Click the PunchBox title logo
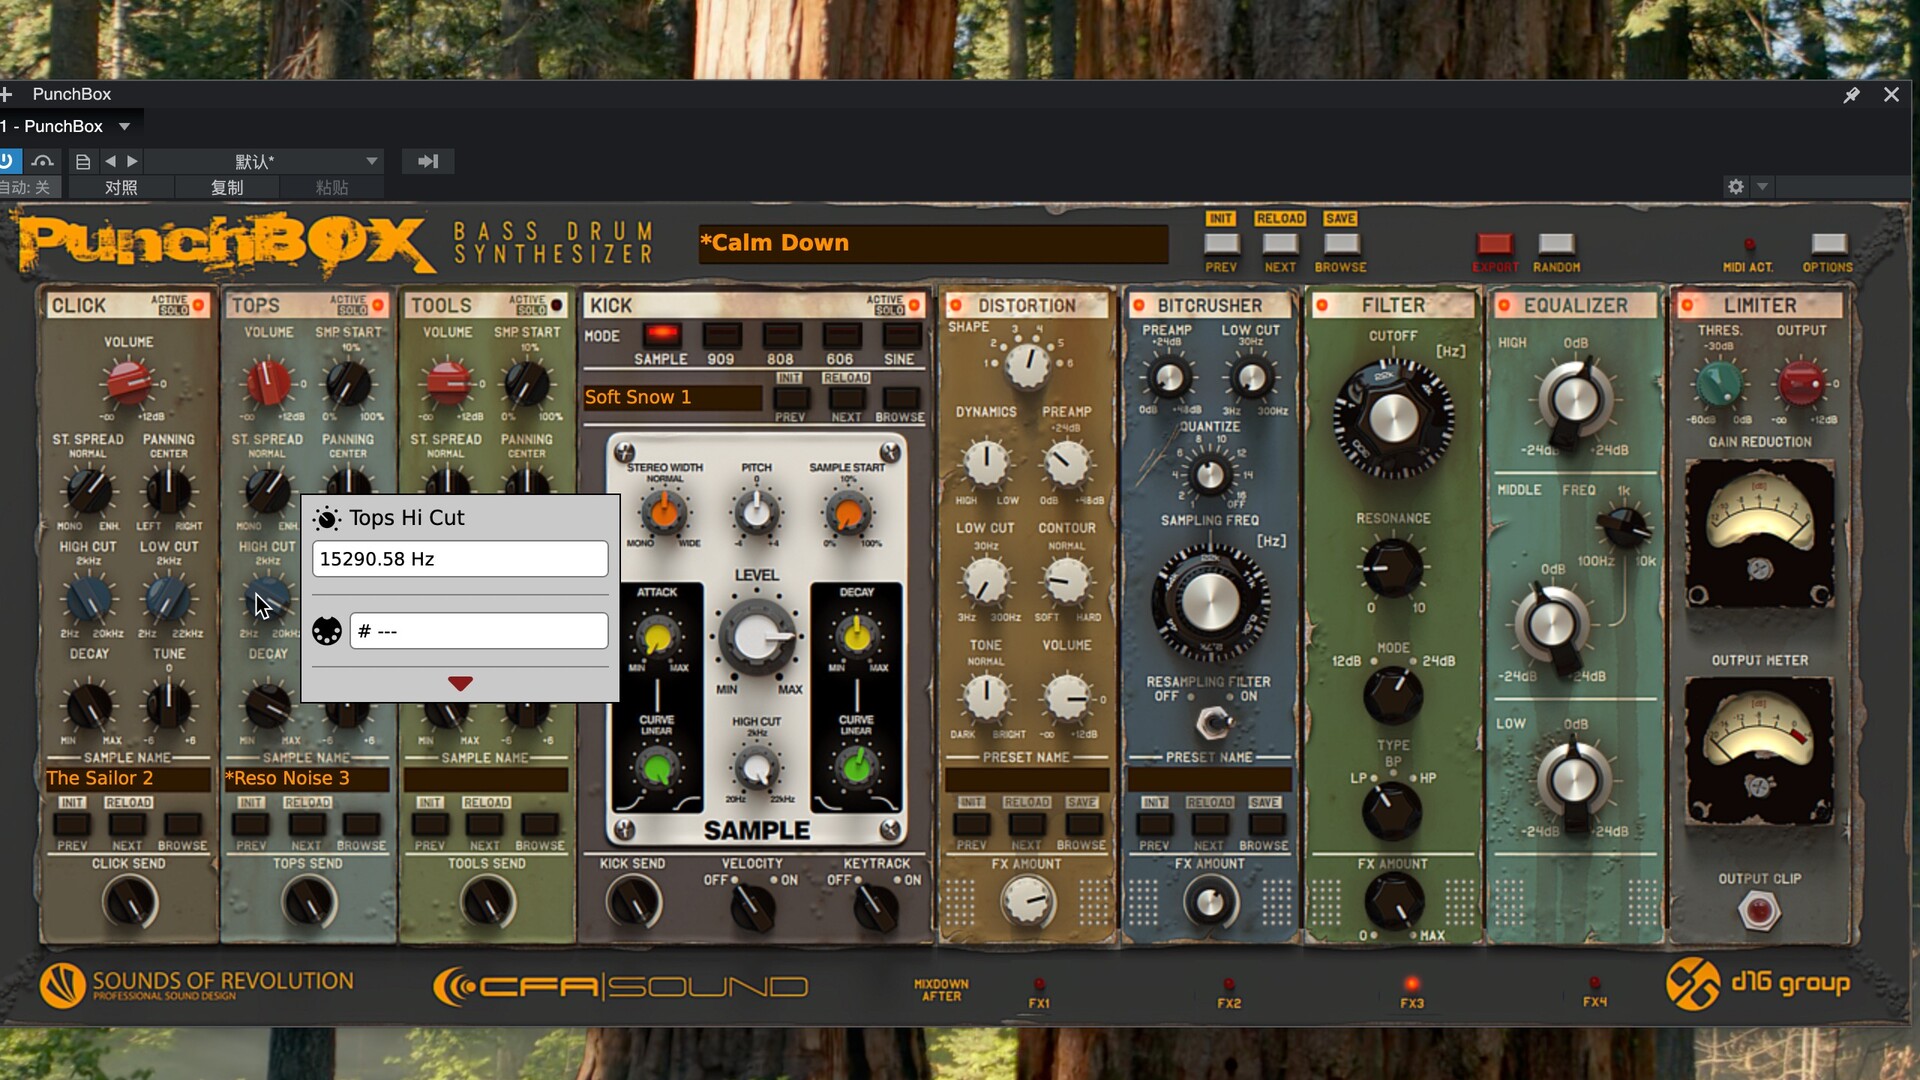The height and width of the screenshot is (1080, 1920). pyautogui.click(x=228, y=244)
